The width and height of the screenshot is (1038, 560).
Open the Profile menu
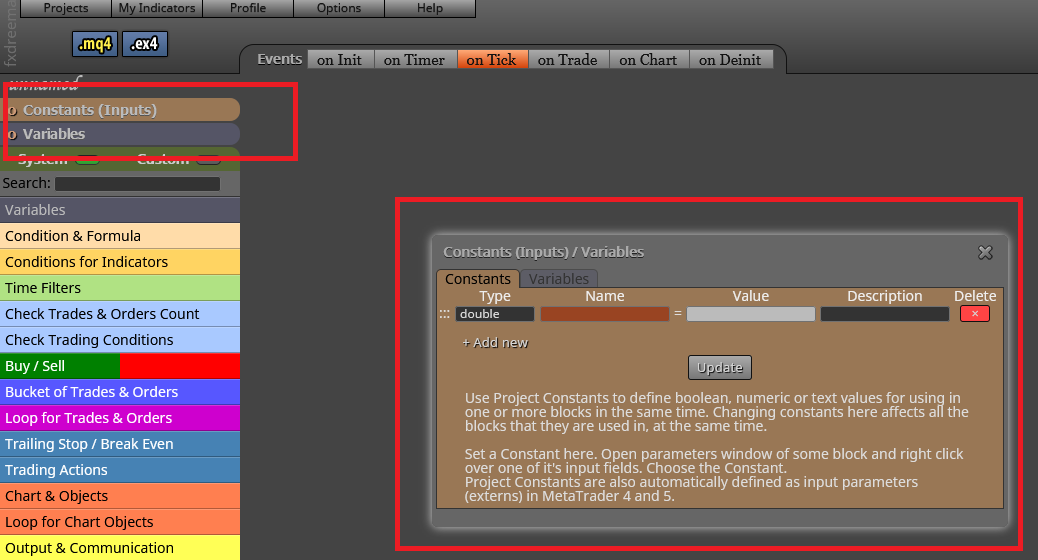click(x=248, y=8)
